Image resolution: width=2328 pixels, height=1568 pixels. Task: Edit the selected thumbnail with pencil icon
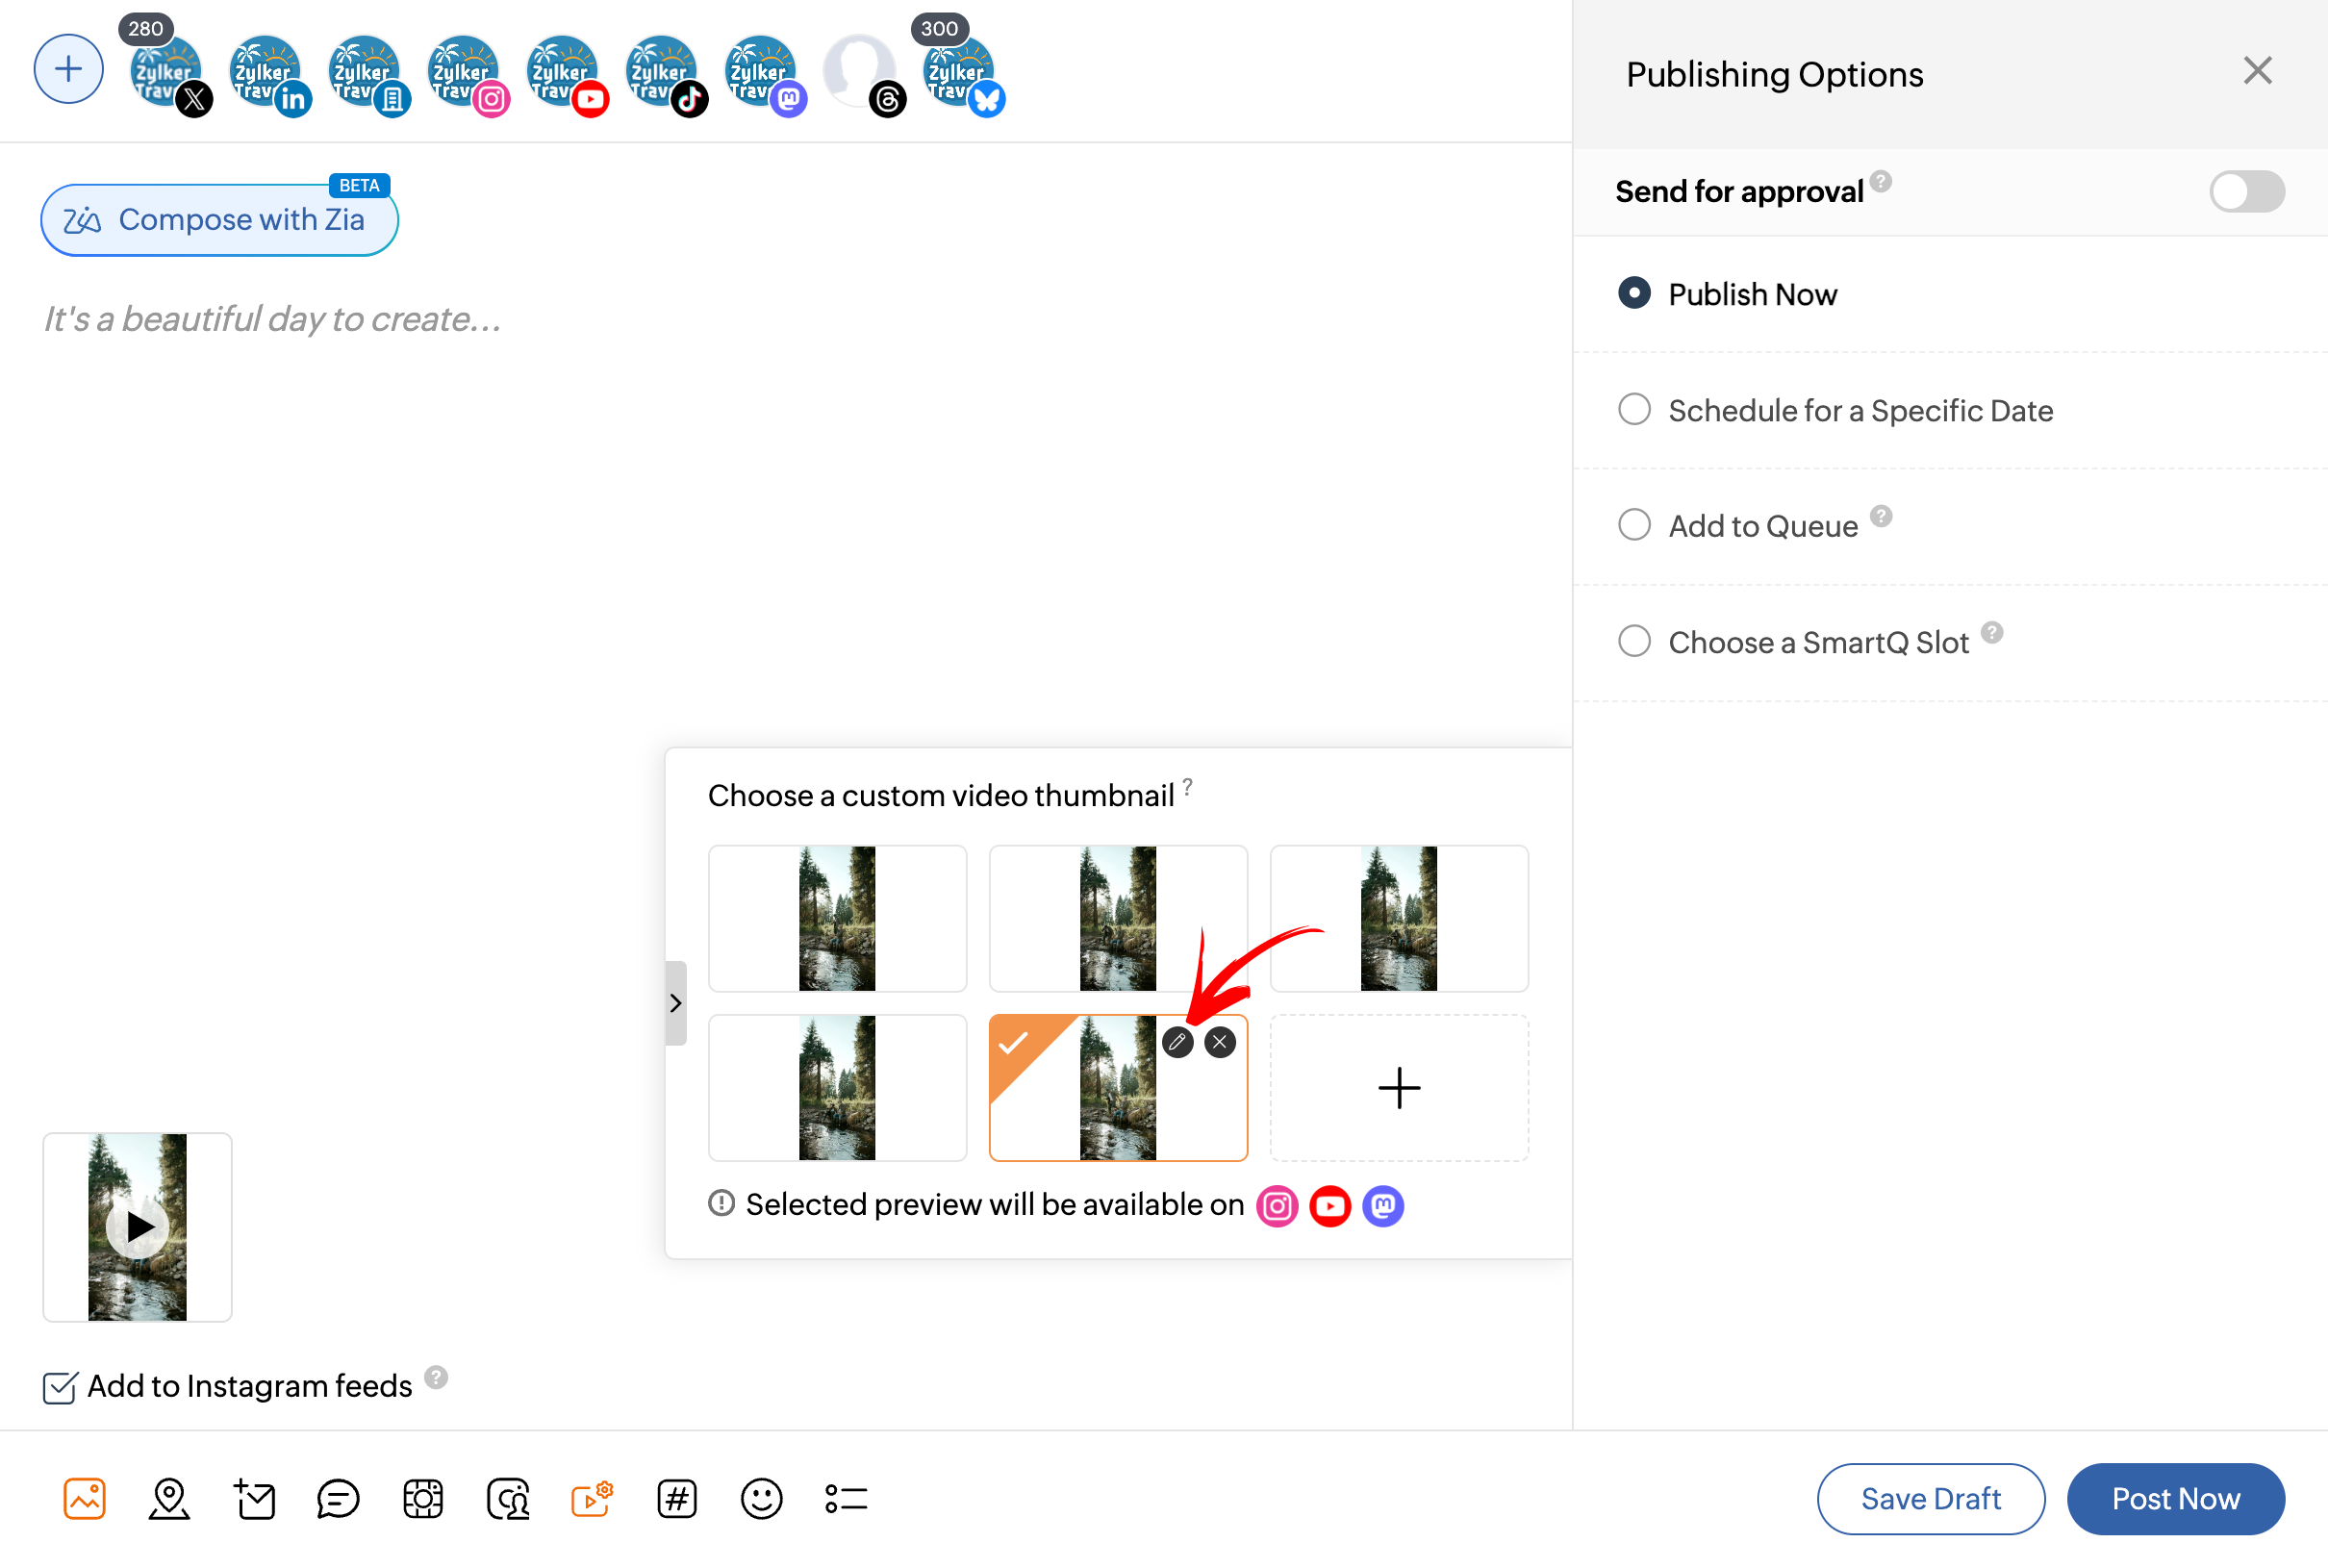(1177, 1042)
